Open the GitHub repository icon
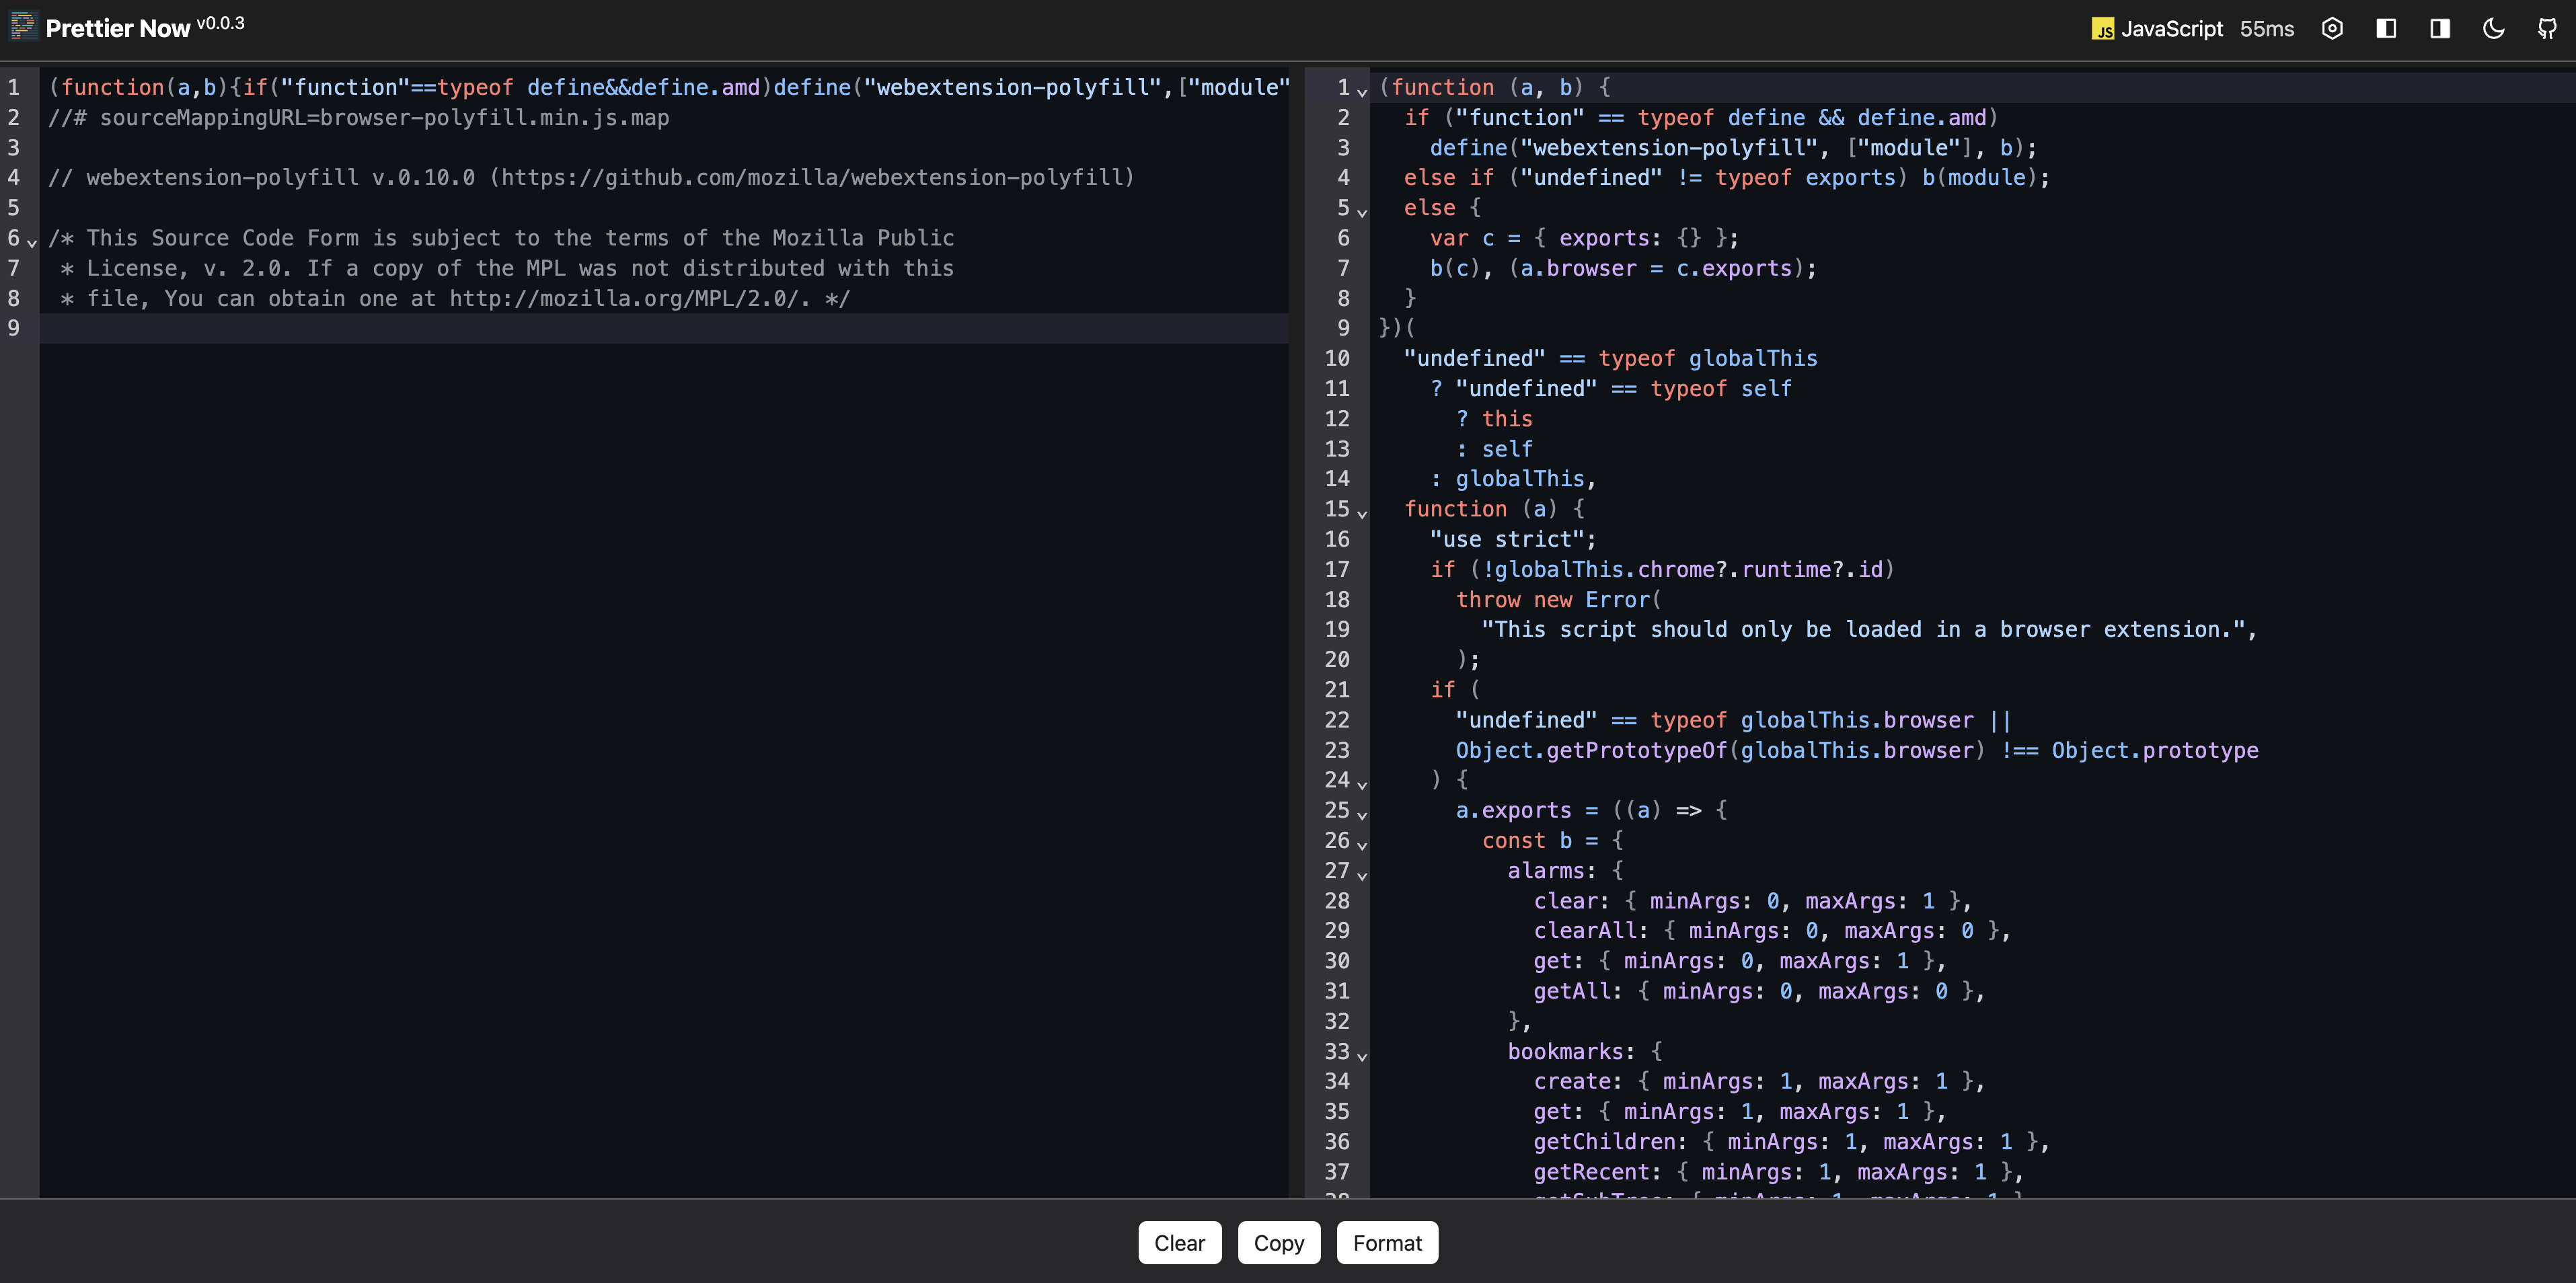The image size is (2576, 1283). [2547, 28]
